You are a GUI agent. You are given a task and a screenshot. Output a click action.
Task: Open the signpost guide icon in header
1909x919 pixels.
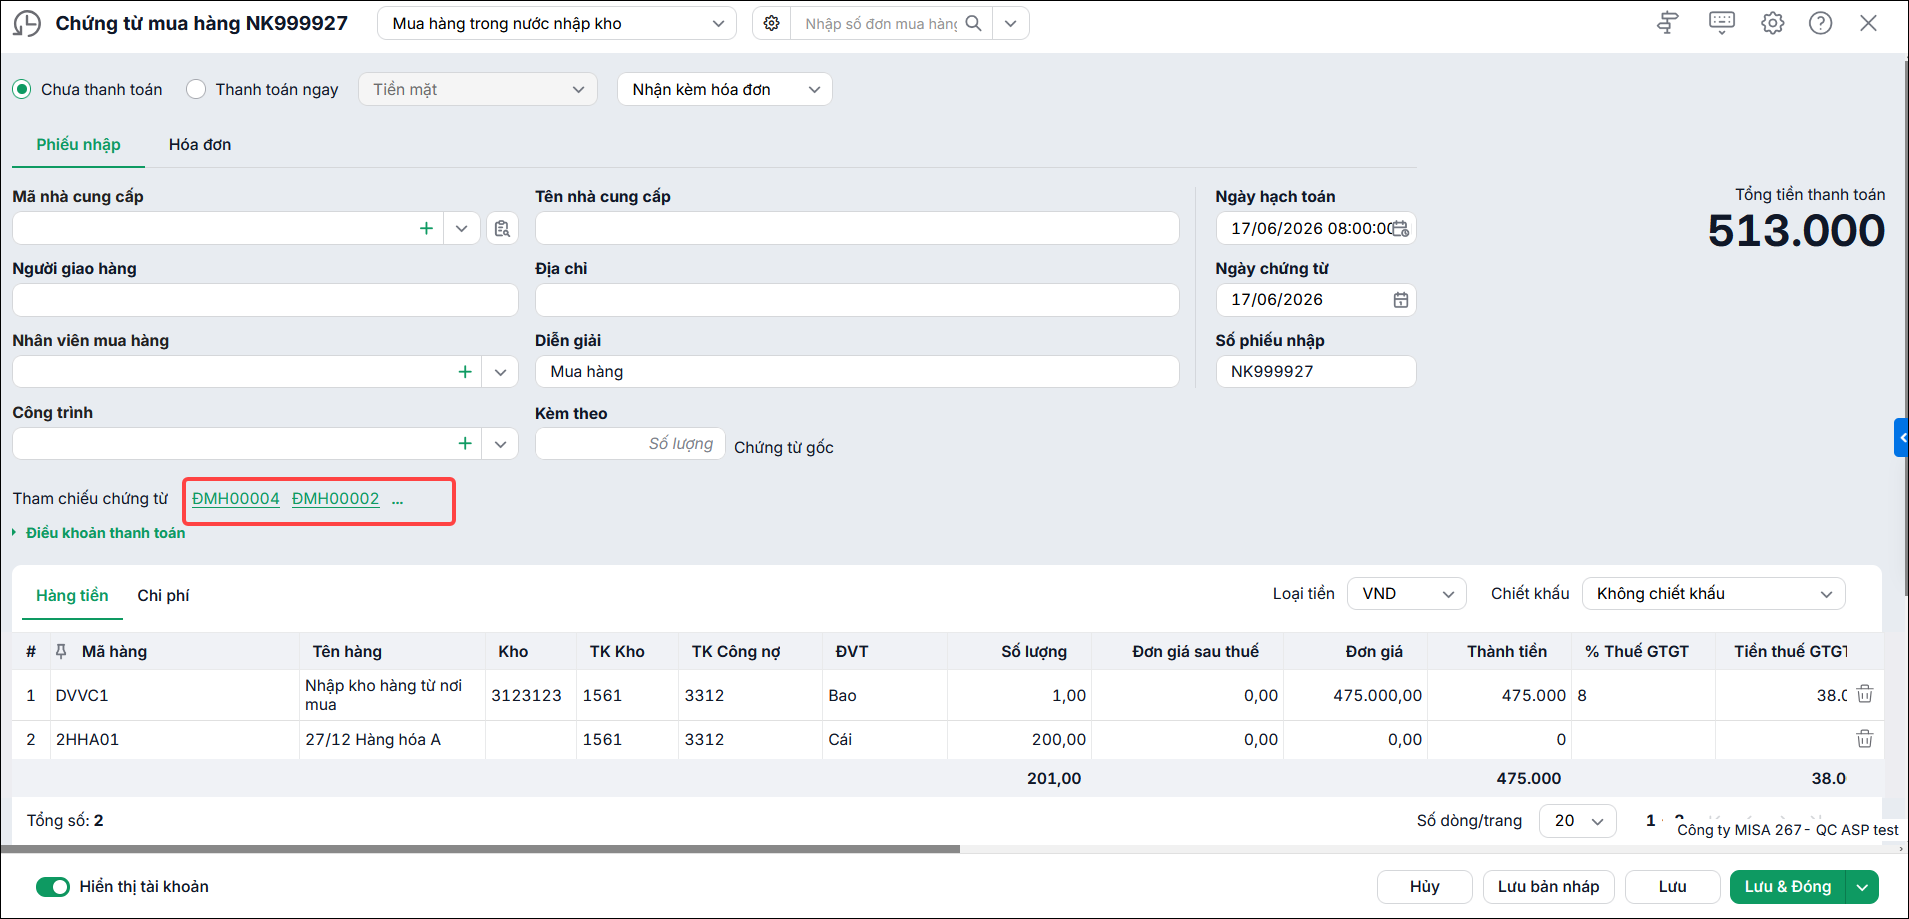pos(1667,23)
